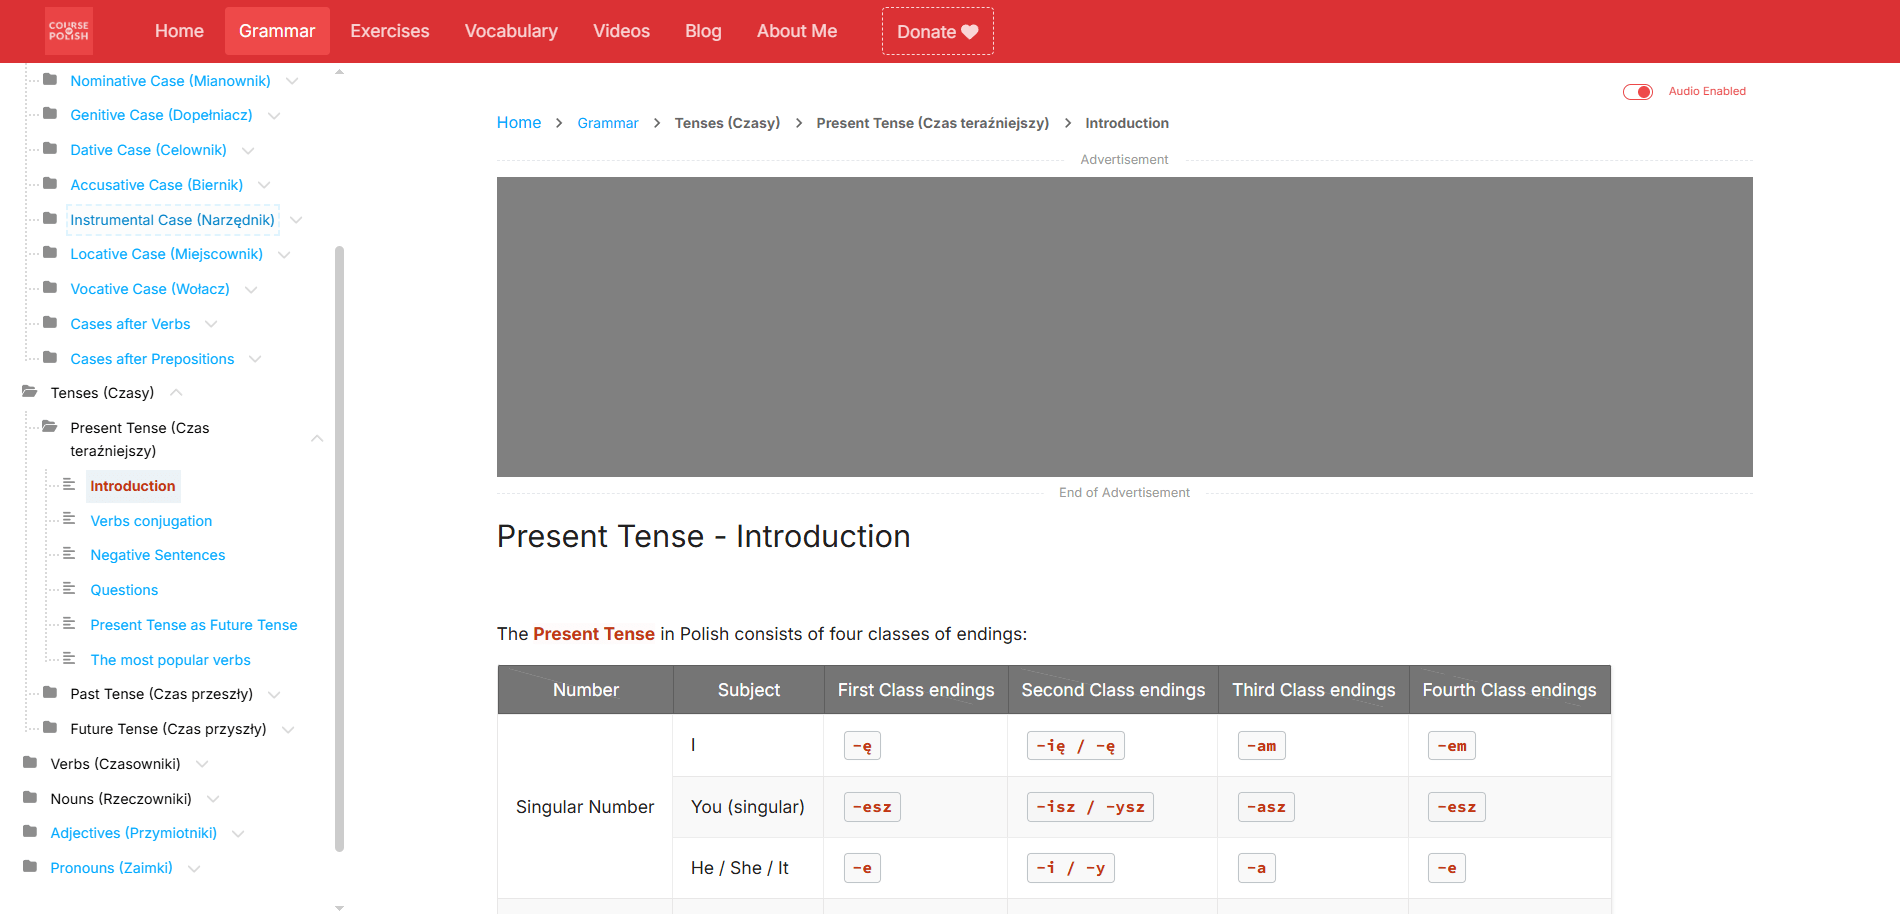
Task: Click the folder icon next to Pronouns (Zaimki)
Action: click(30, 867)
